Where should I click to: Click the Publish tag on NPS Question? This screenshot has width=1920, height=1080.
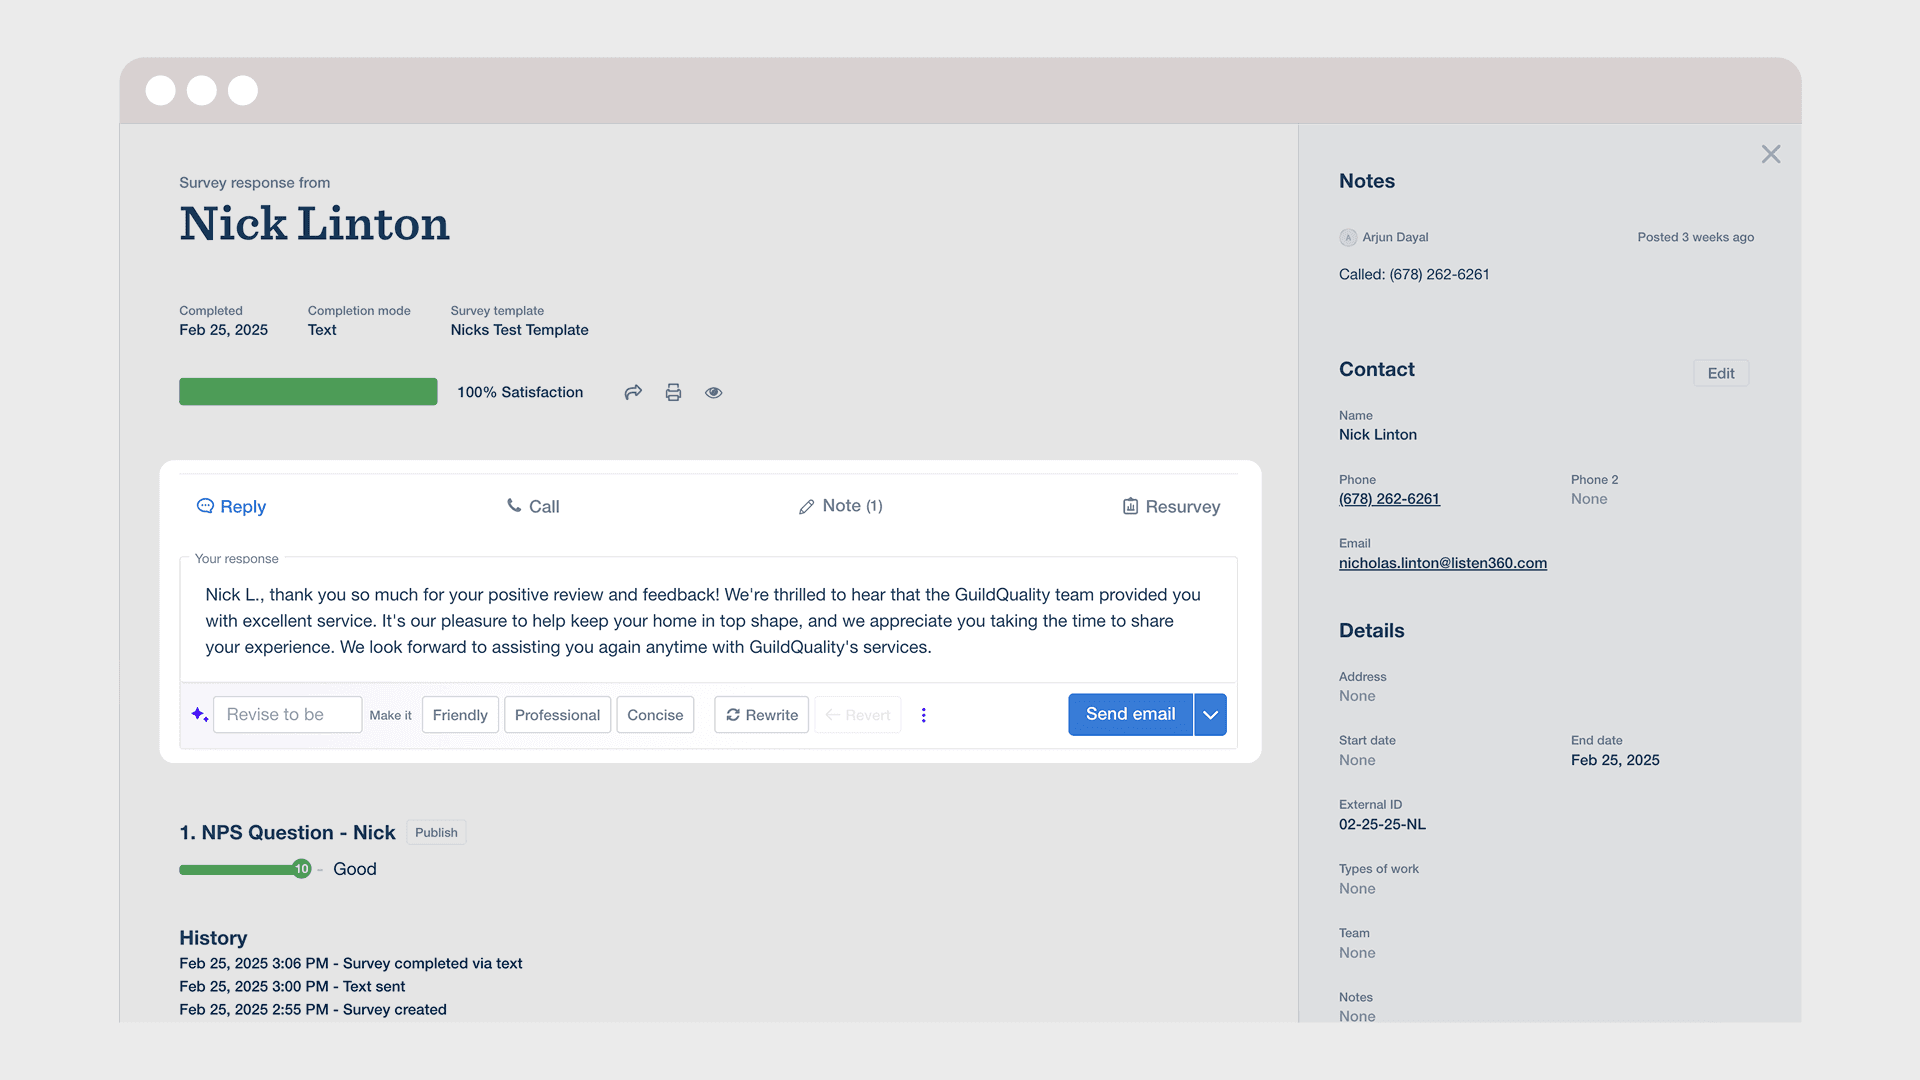436,832
